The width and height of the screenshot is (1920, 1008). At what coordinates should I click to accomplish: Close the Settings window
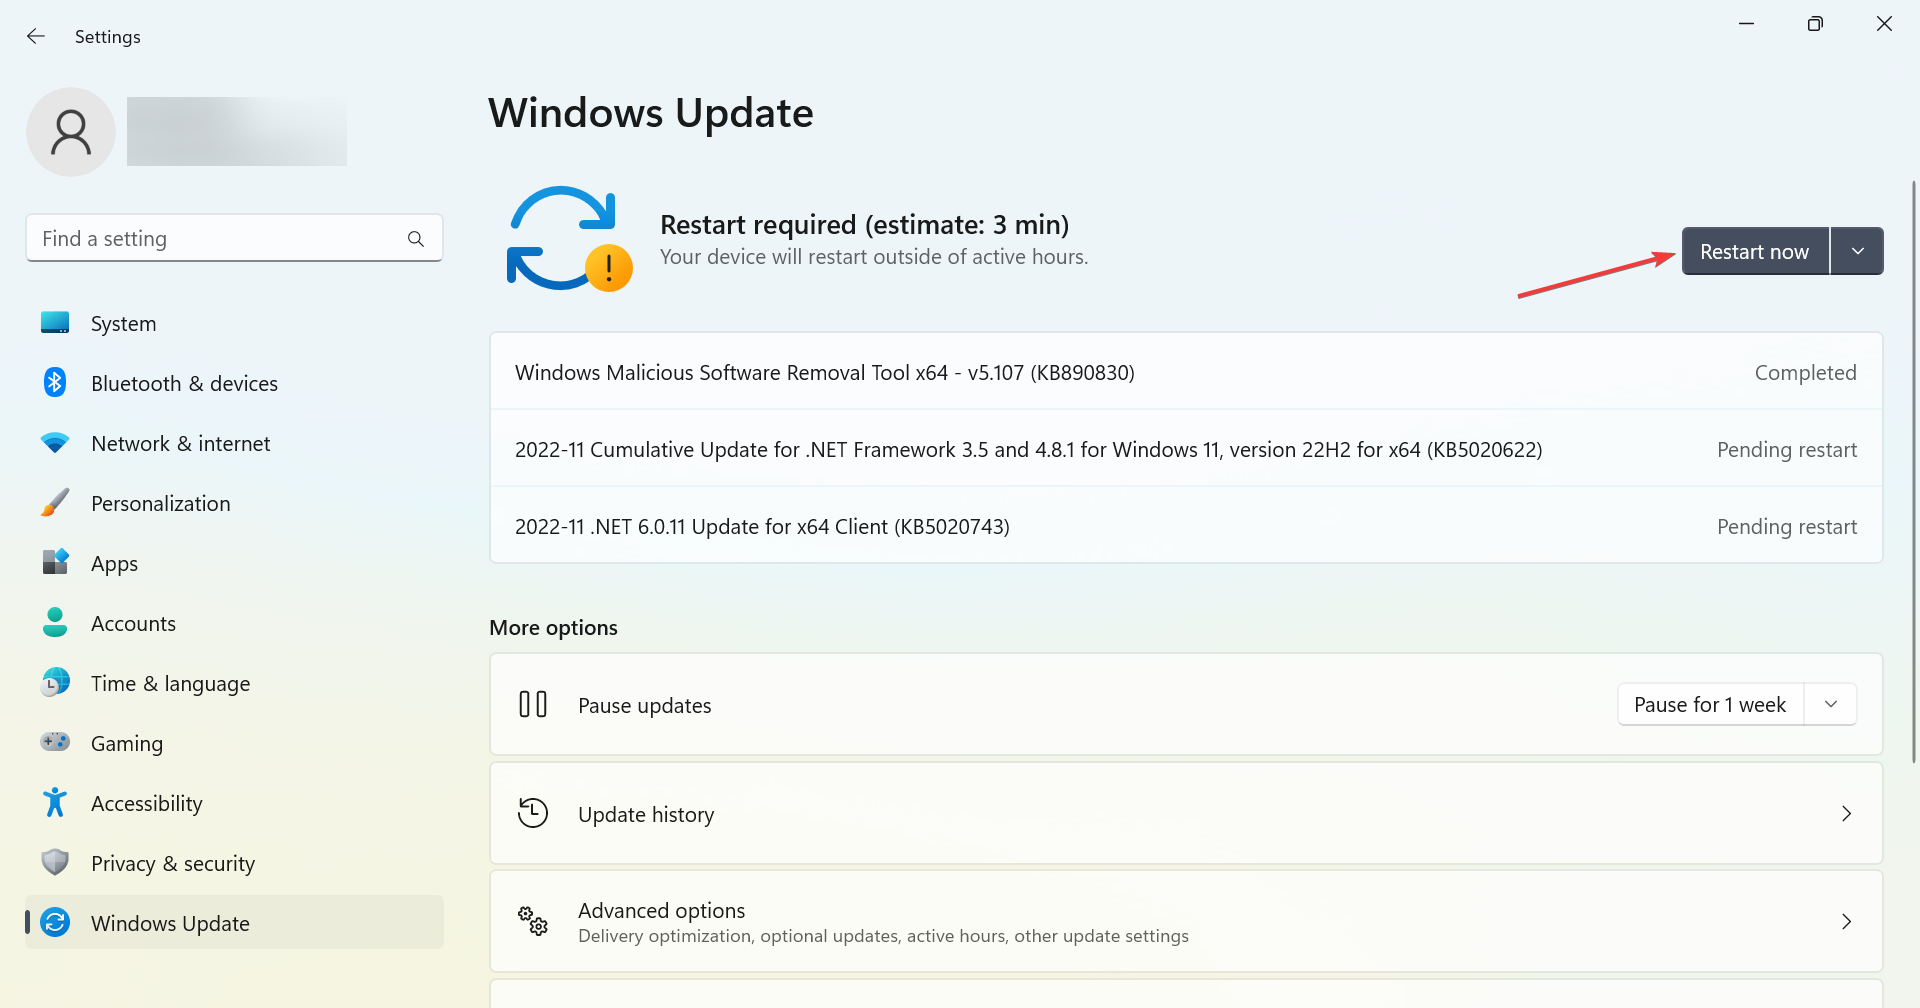coord(1884,24)
